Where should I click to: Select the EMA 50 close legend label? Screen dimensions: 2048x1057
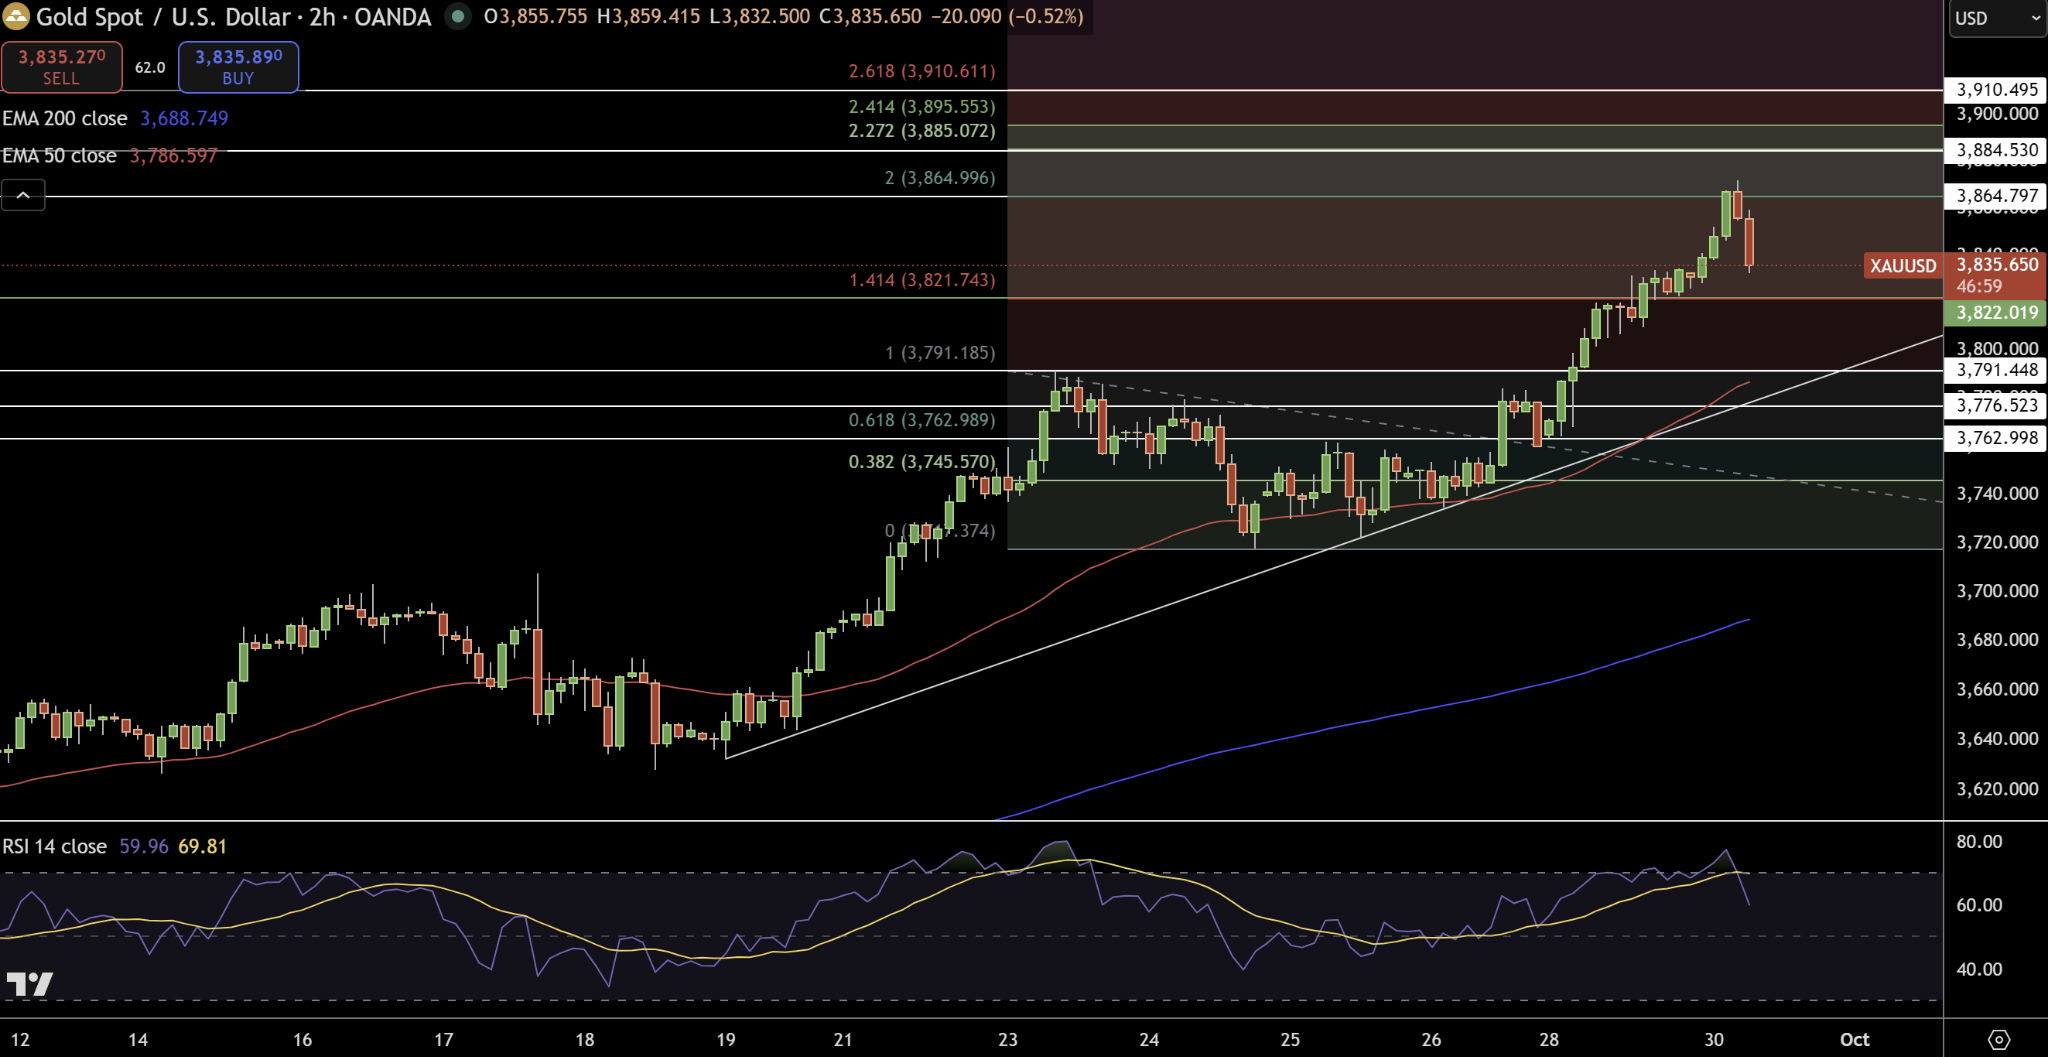59,156
